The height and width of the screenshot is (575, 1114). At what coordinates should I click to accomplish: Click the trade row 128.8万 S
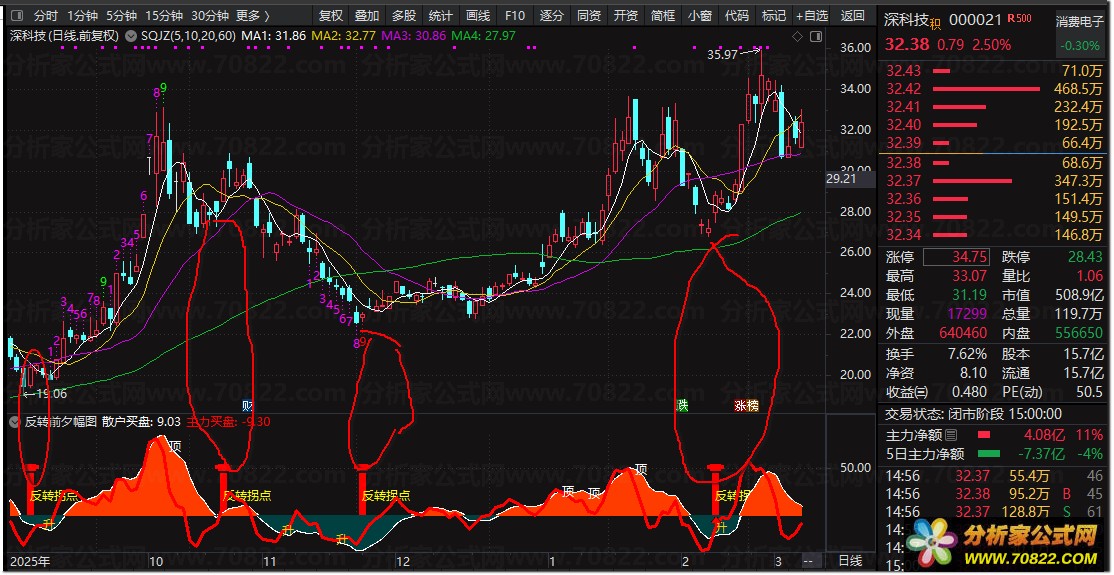pyautogui.click(x=995, y=512)
